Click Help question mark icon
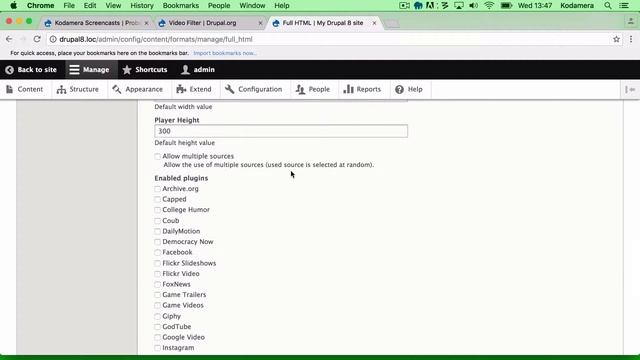 [399, 89]
